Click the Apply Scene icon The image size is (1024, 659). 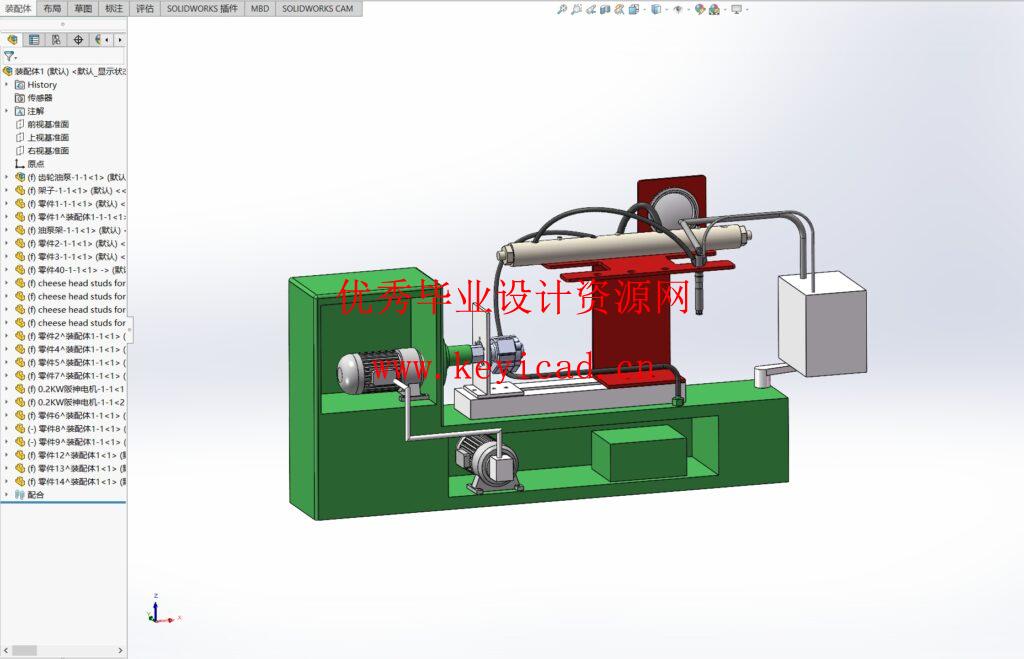pos(716,9)
